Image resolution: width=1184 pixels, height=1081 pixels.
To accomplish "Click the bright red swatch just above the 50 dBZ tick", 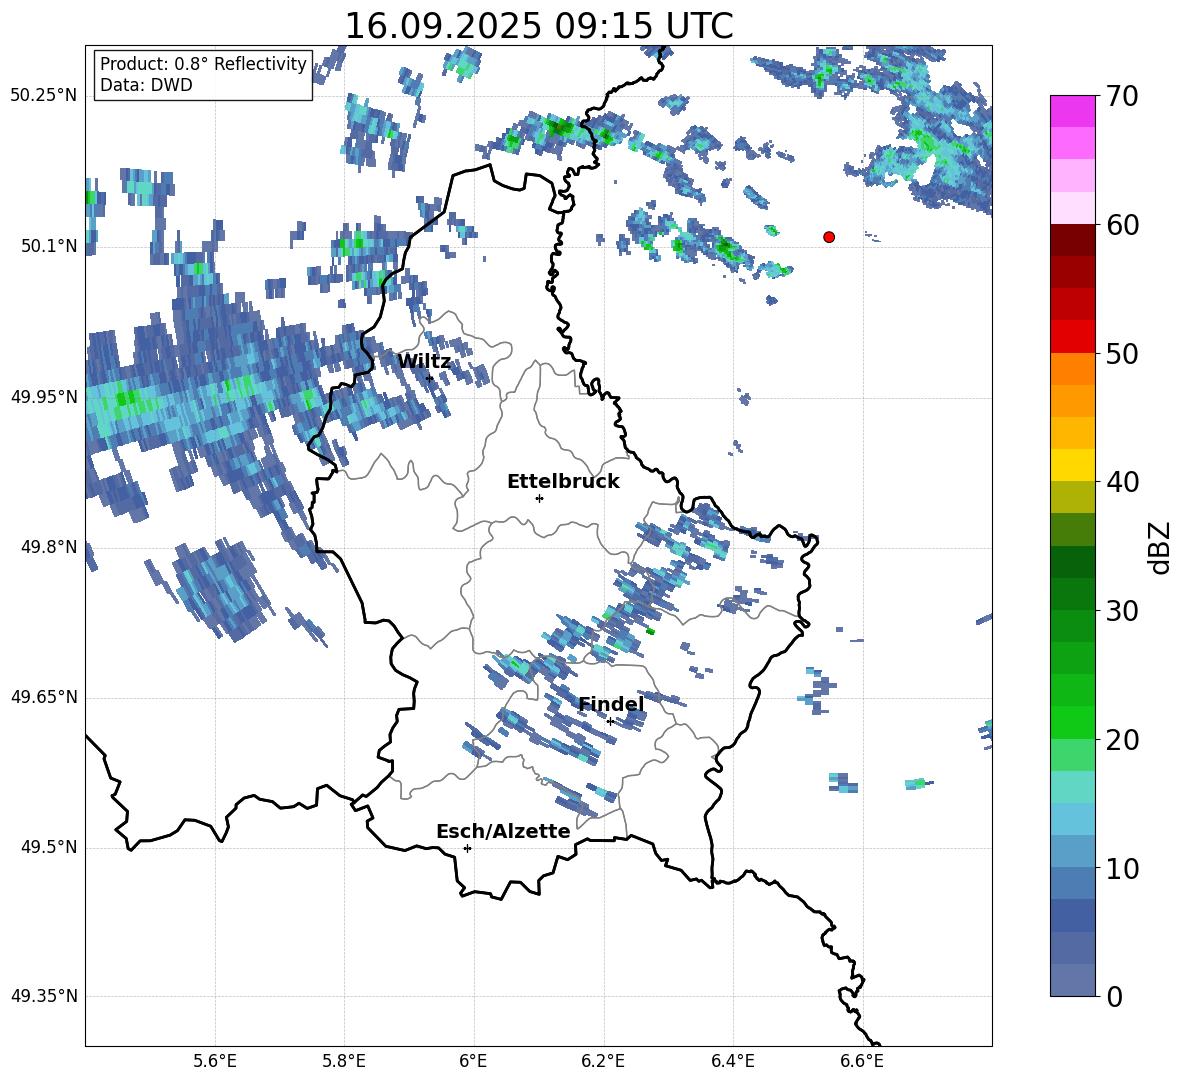I will 1072,337.
